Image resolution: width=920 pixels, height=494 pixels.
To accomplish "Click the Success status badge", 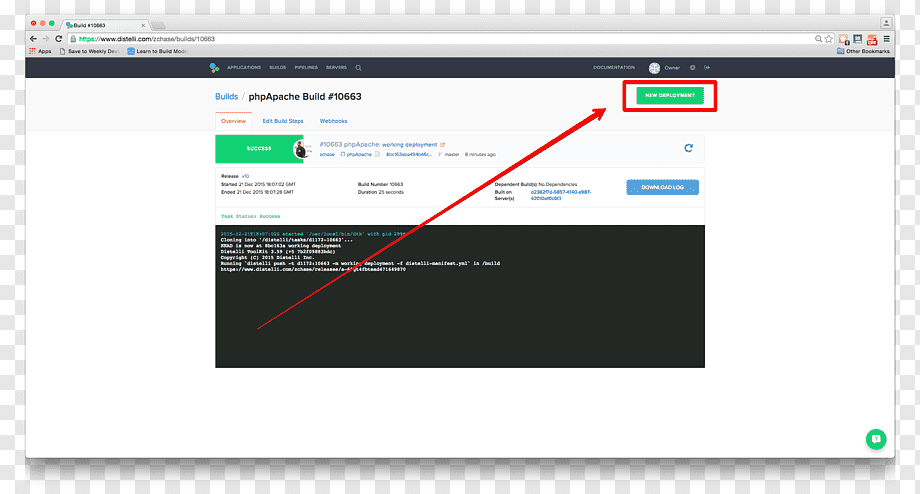I will [259, 148].
